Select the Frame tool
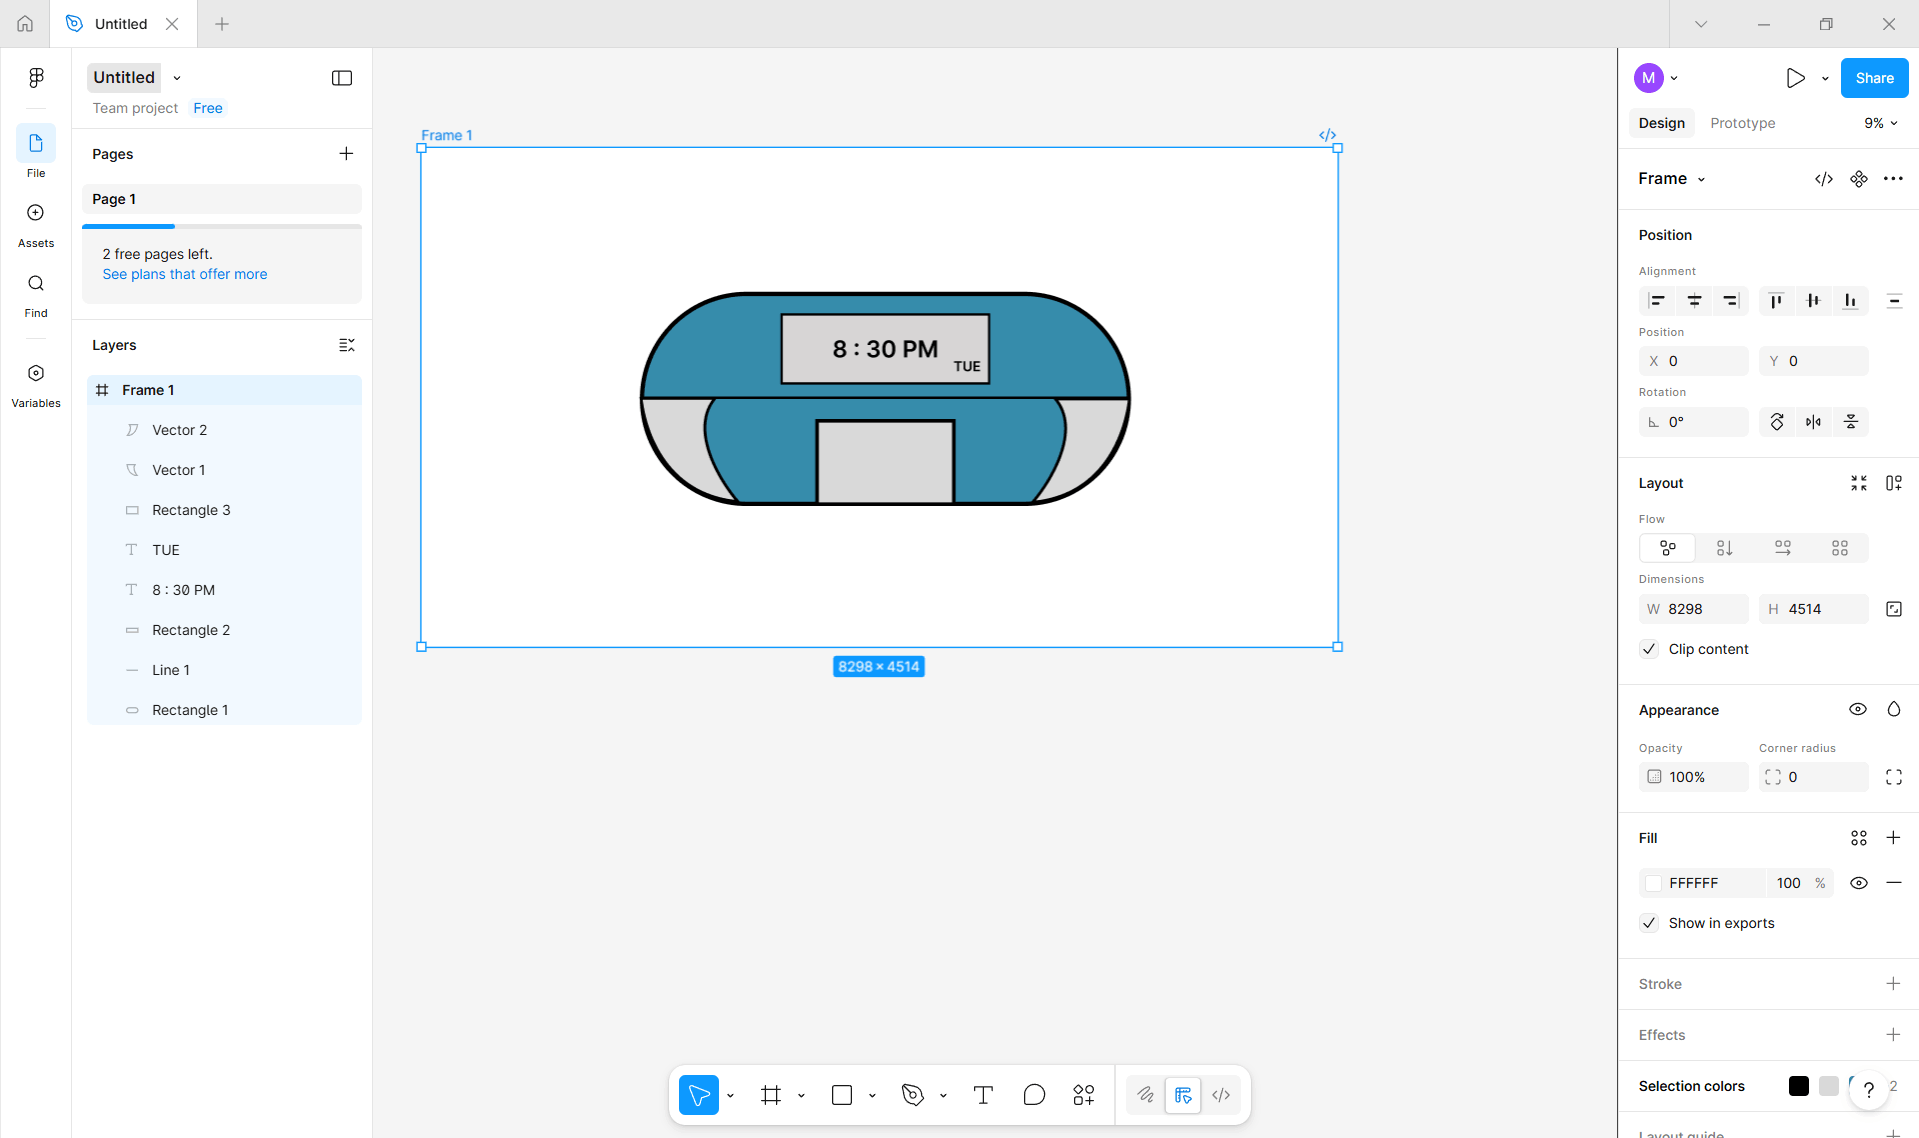 pos(770,1095)
